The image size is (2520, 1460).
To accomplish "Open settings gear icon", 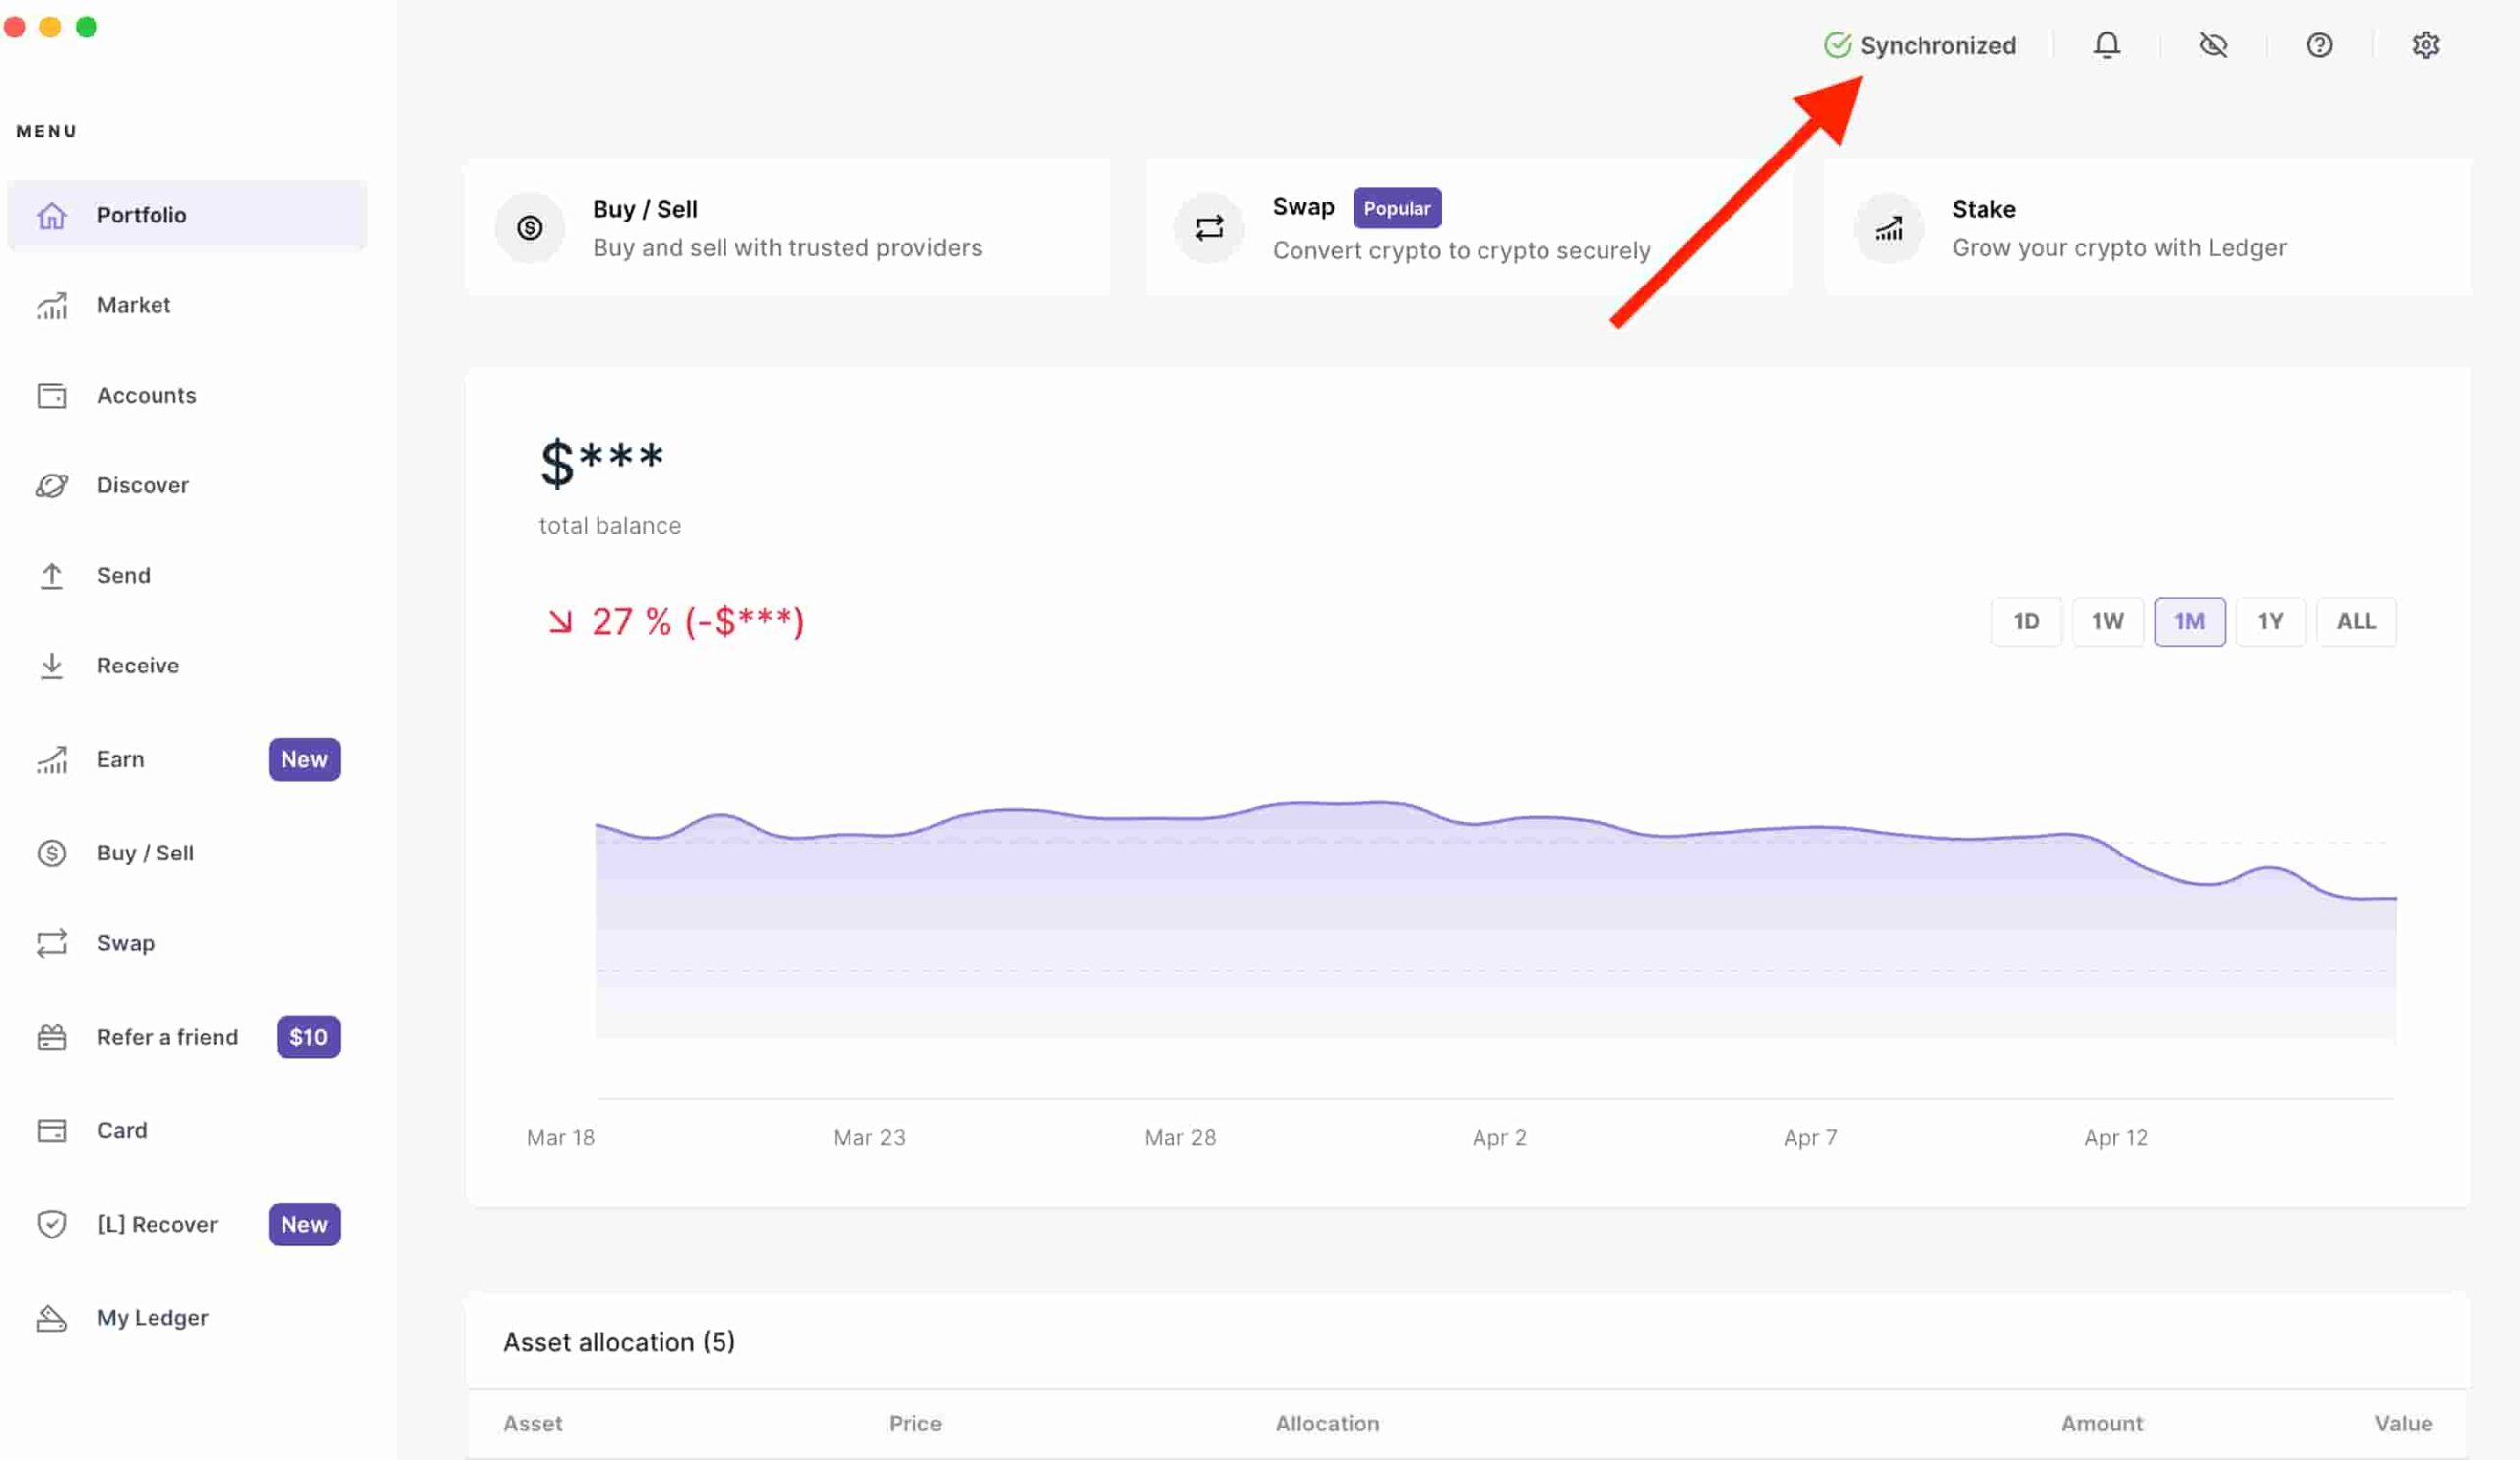I will coord(2424,45).
